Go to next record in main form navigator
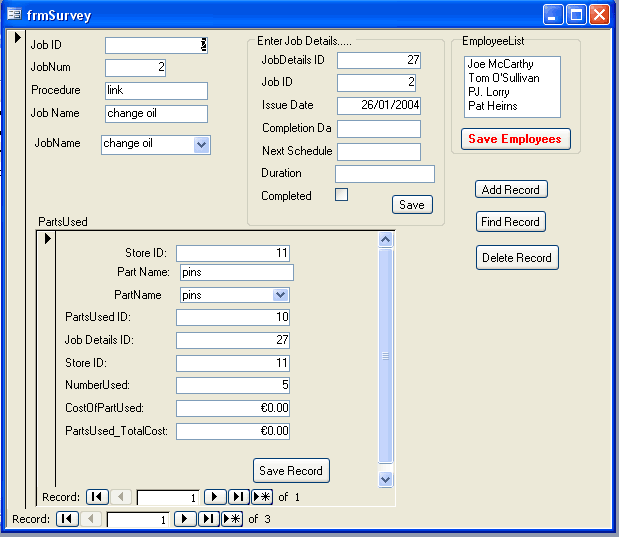Viewport: 619px width, 537px height. coord(185,519)
